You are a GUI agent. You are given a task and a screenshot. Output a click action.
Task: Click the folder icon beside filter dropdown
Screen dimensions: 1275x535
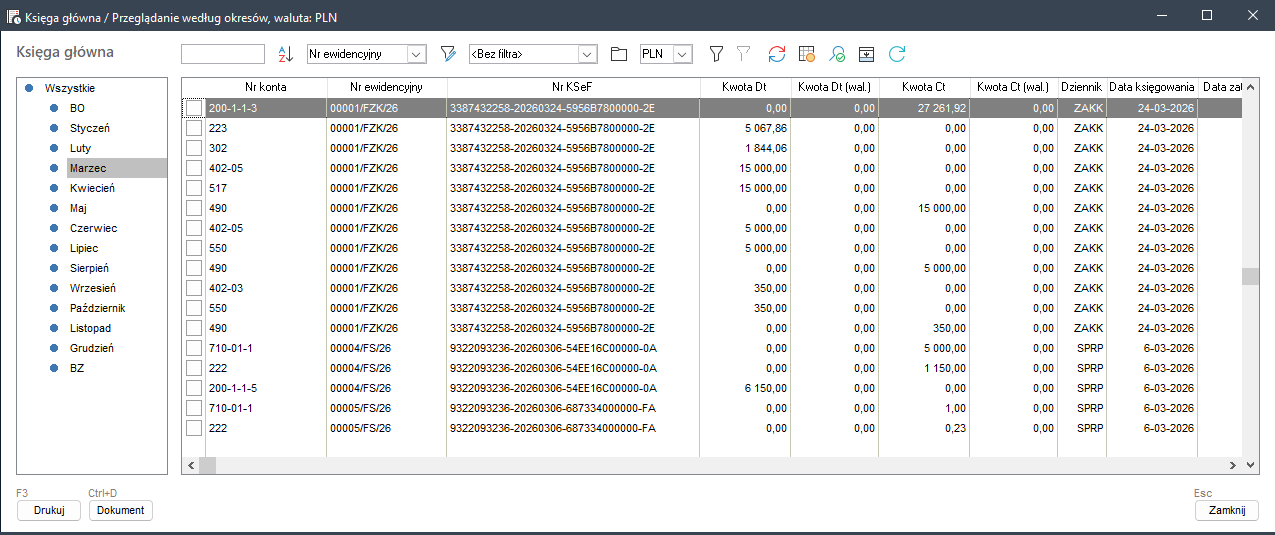618,54
